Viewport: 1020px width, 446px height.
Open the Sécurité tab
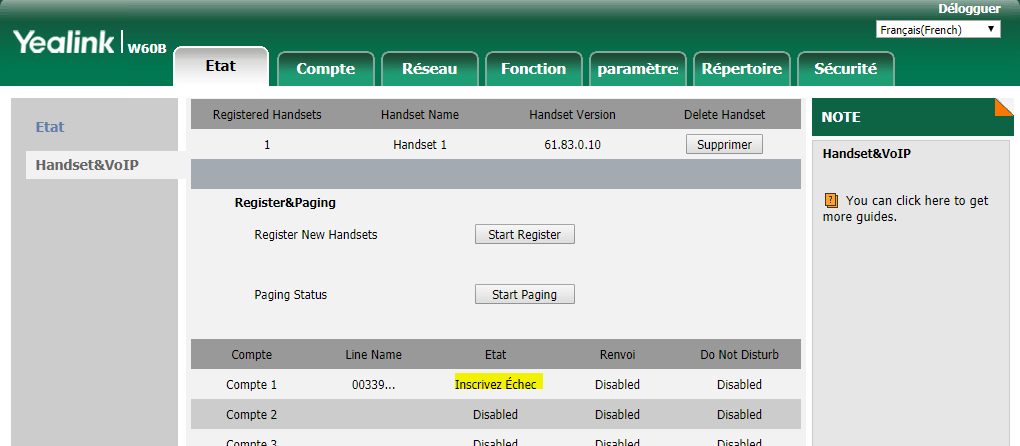point(845,69)
